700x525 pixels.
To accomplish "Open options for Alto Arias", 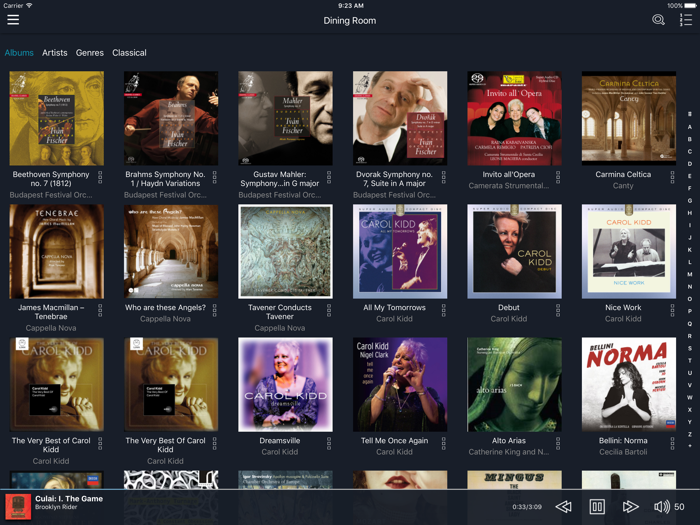I will pos(558,443).
